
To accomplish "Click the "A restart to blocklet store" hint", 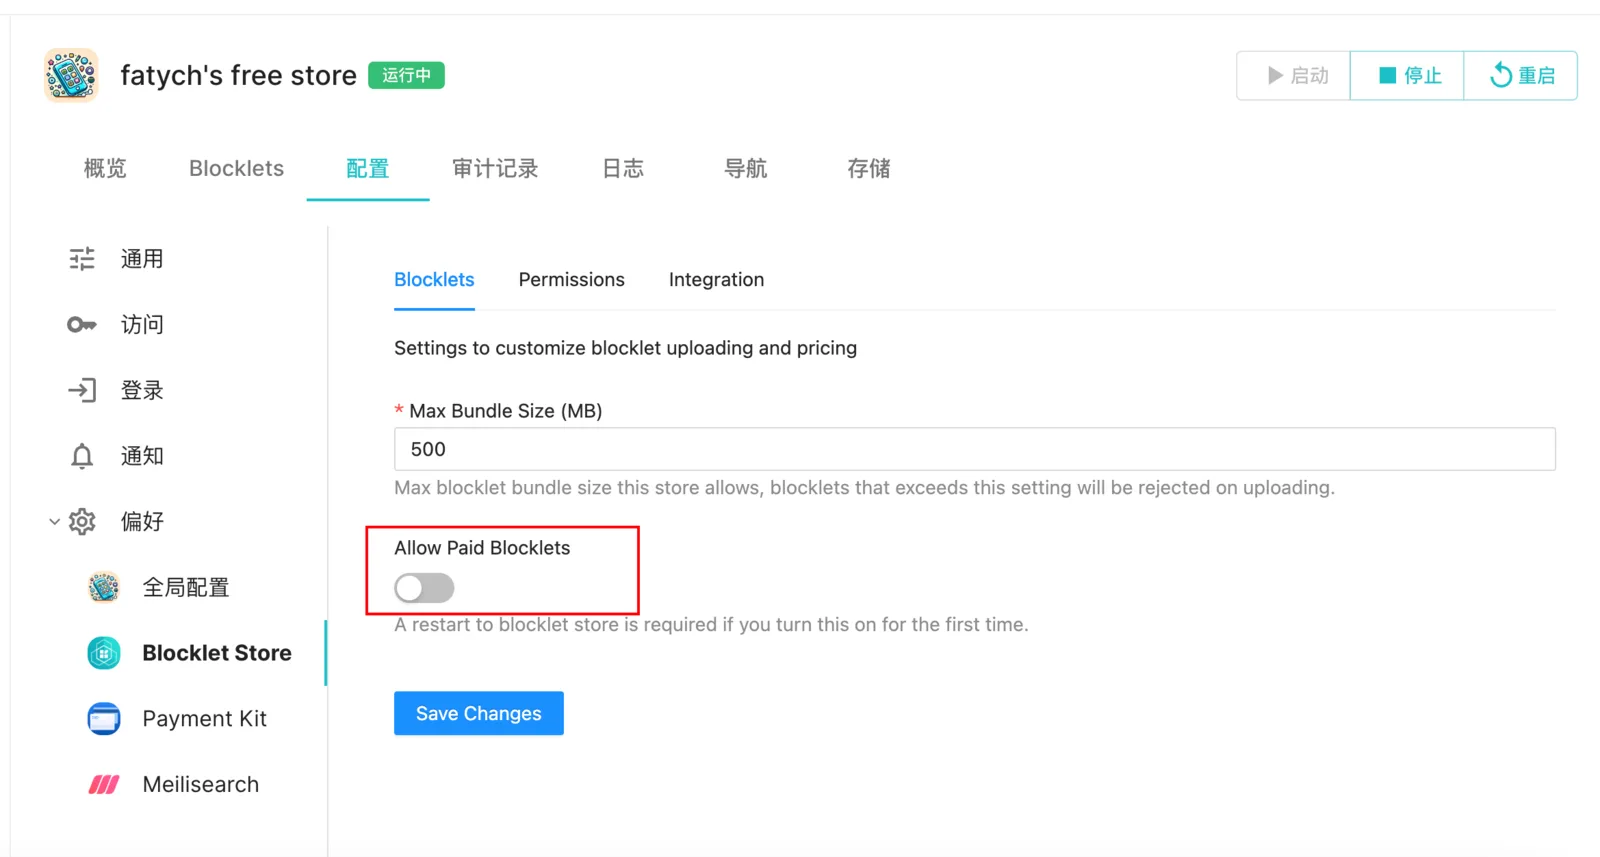I will pos(711,625).
